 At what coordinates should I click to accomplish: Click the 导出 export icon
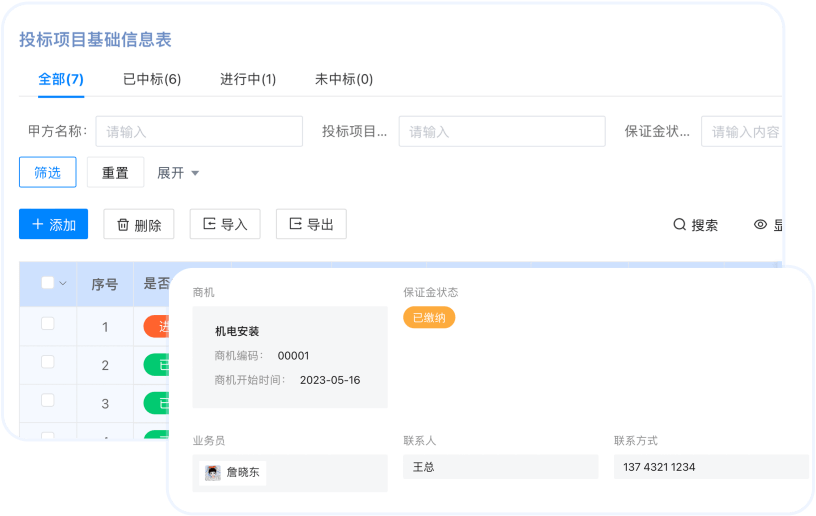tap(295, 225)
